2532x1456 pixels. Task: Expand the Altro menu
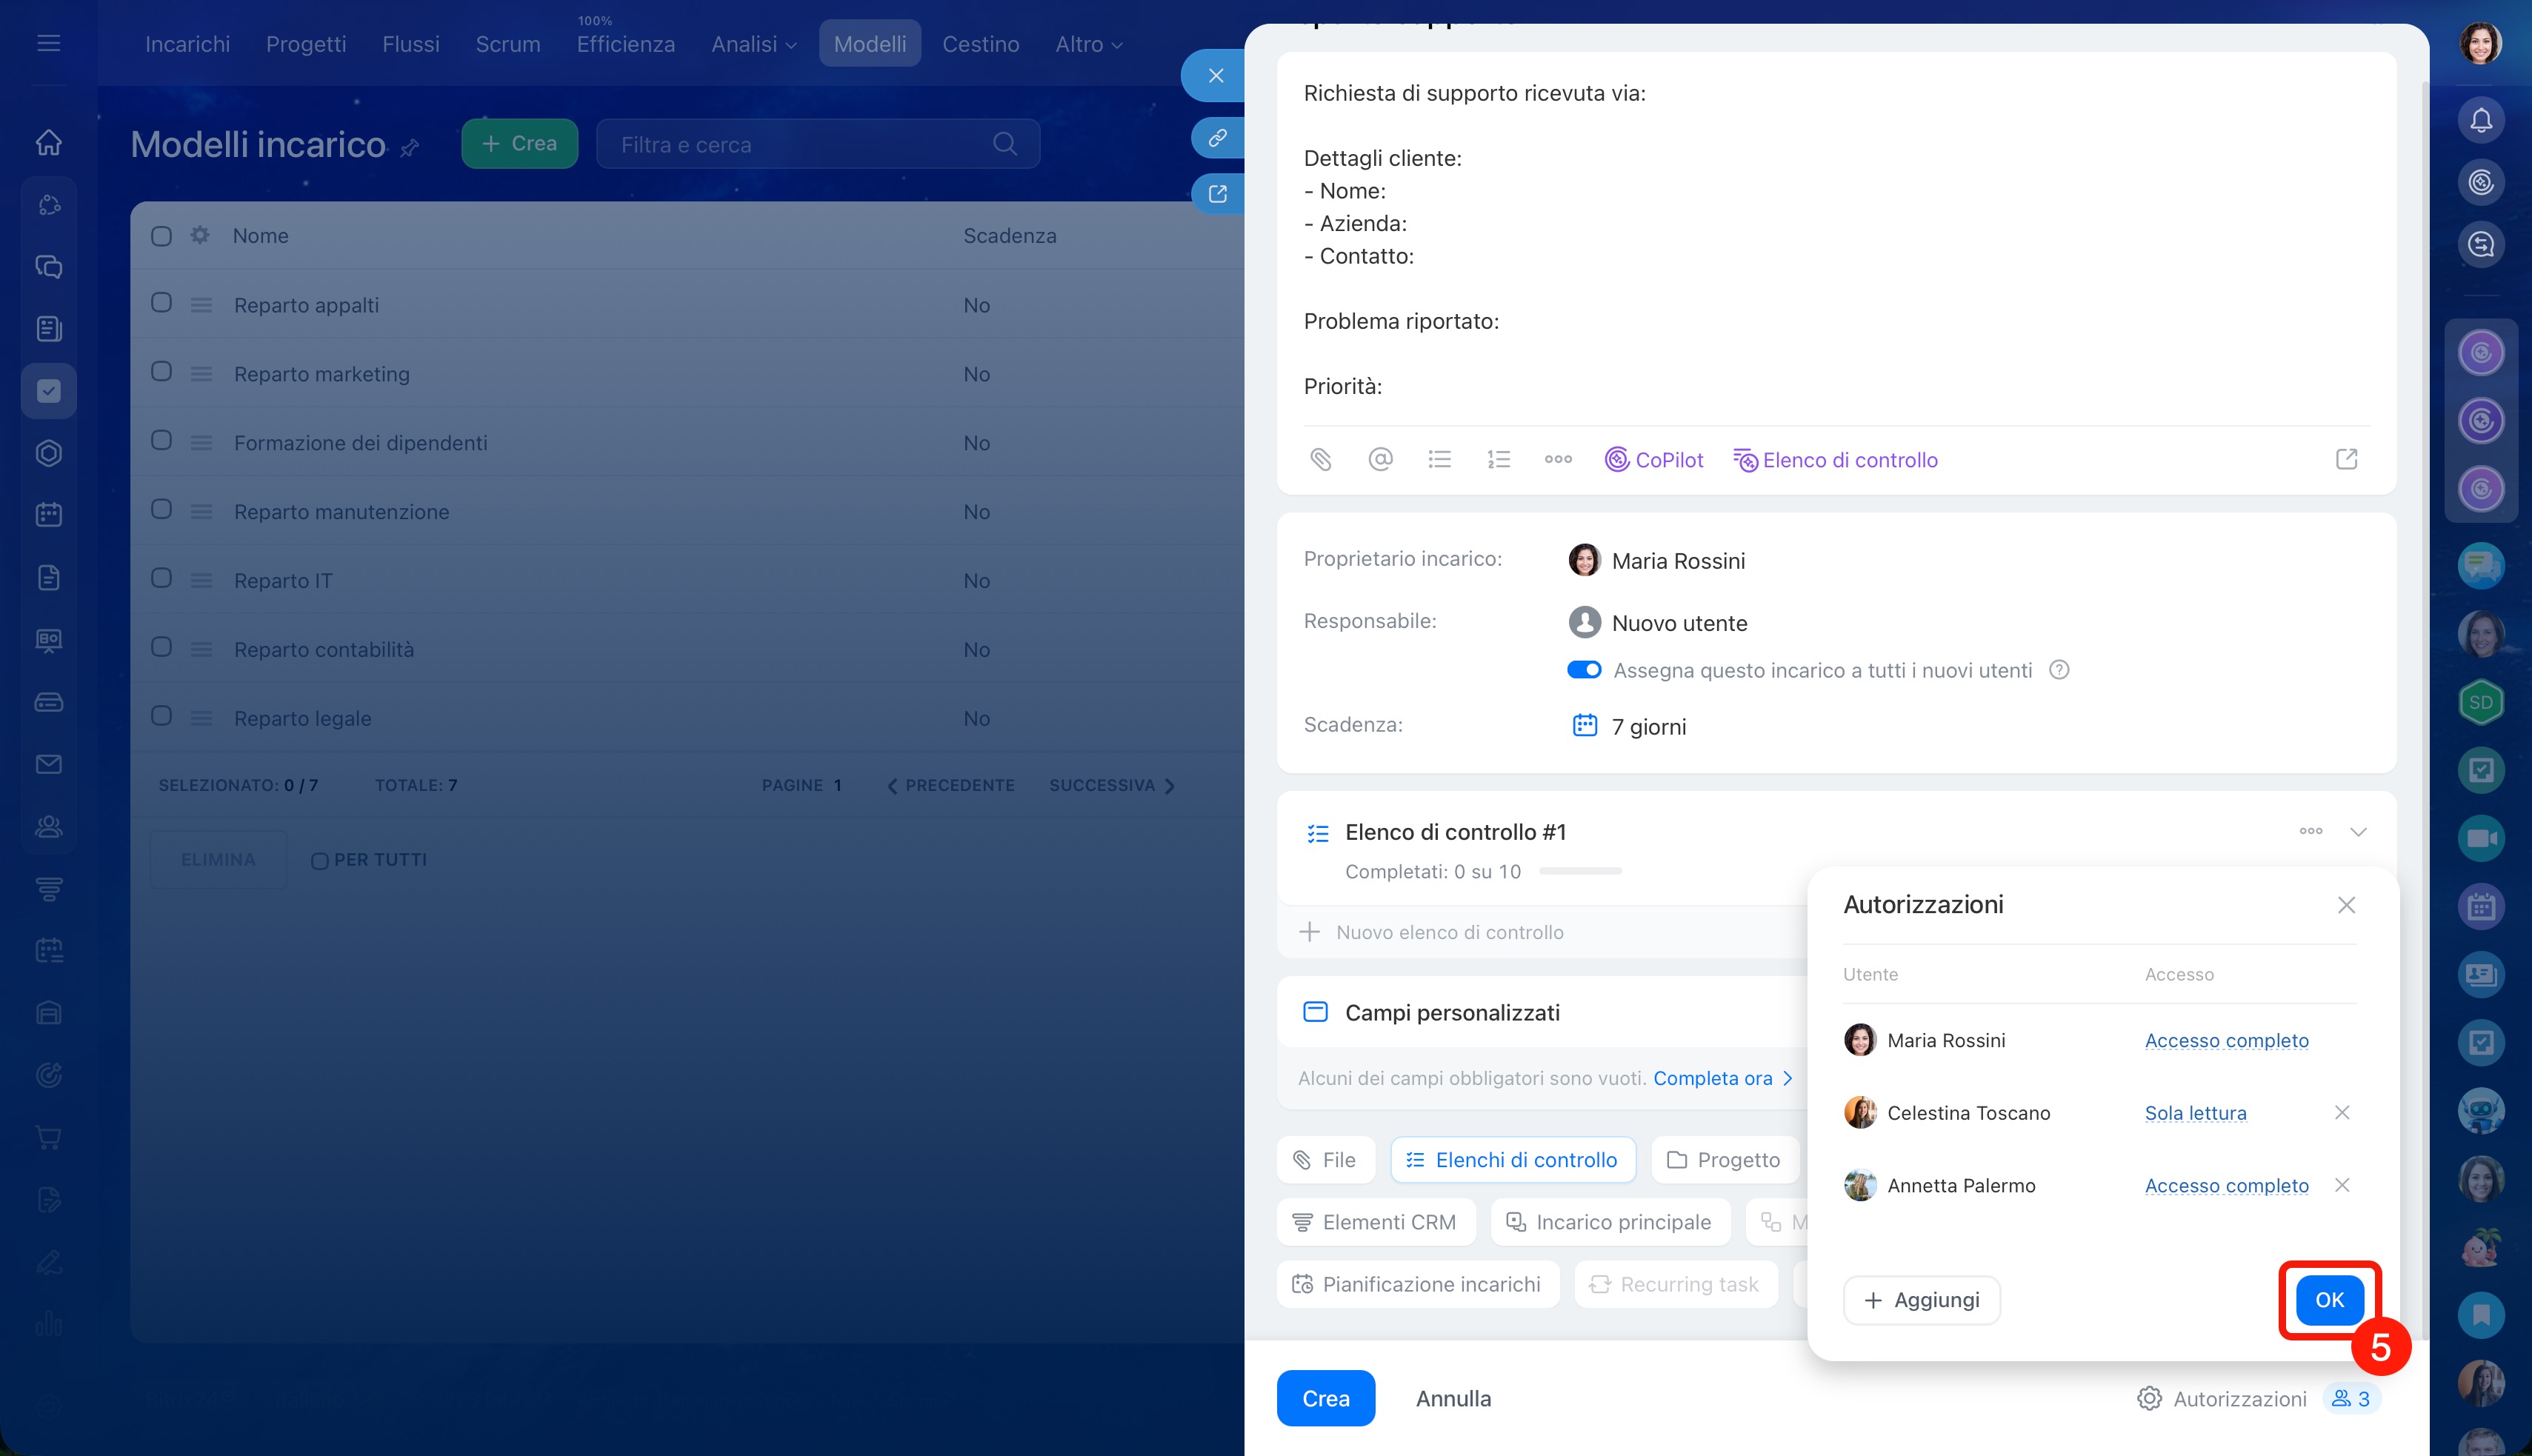(1088, 44)
